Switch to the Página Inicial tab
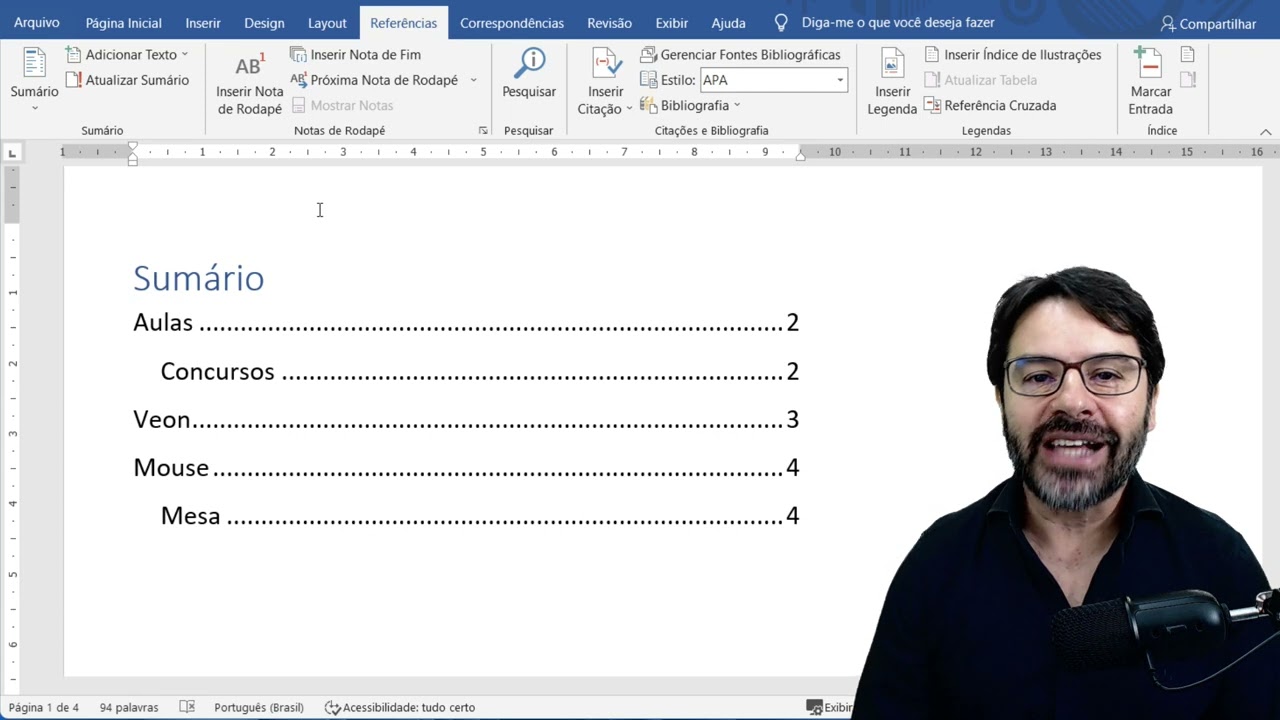This screenshot has height=720, width=1280. (124, 23)
